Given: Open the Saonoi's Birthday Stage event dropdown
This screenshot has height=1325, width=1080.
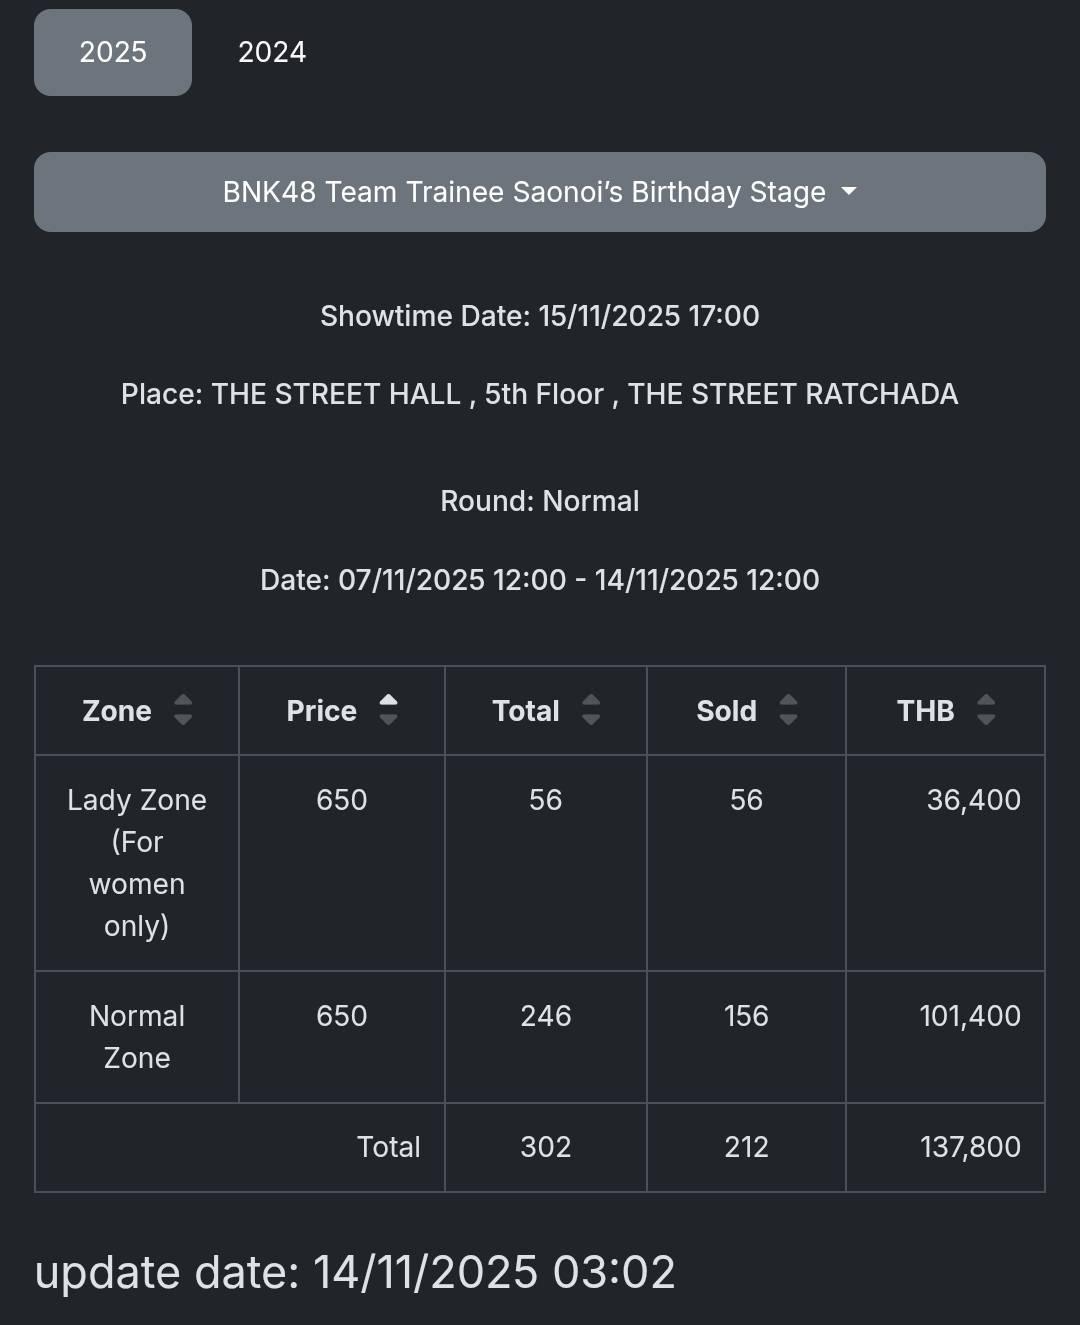Looking at the screenshot, I should pos(524,192).
